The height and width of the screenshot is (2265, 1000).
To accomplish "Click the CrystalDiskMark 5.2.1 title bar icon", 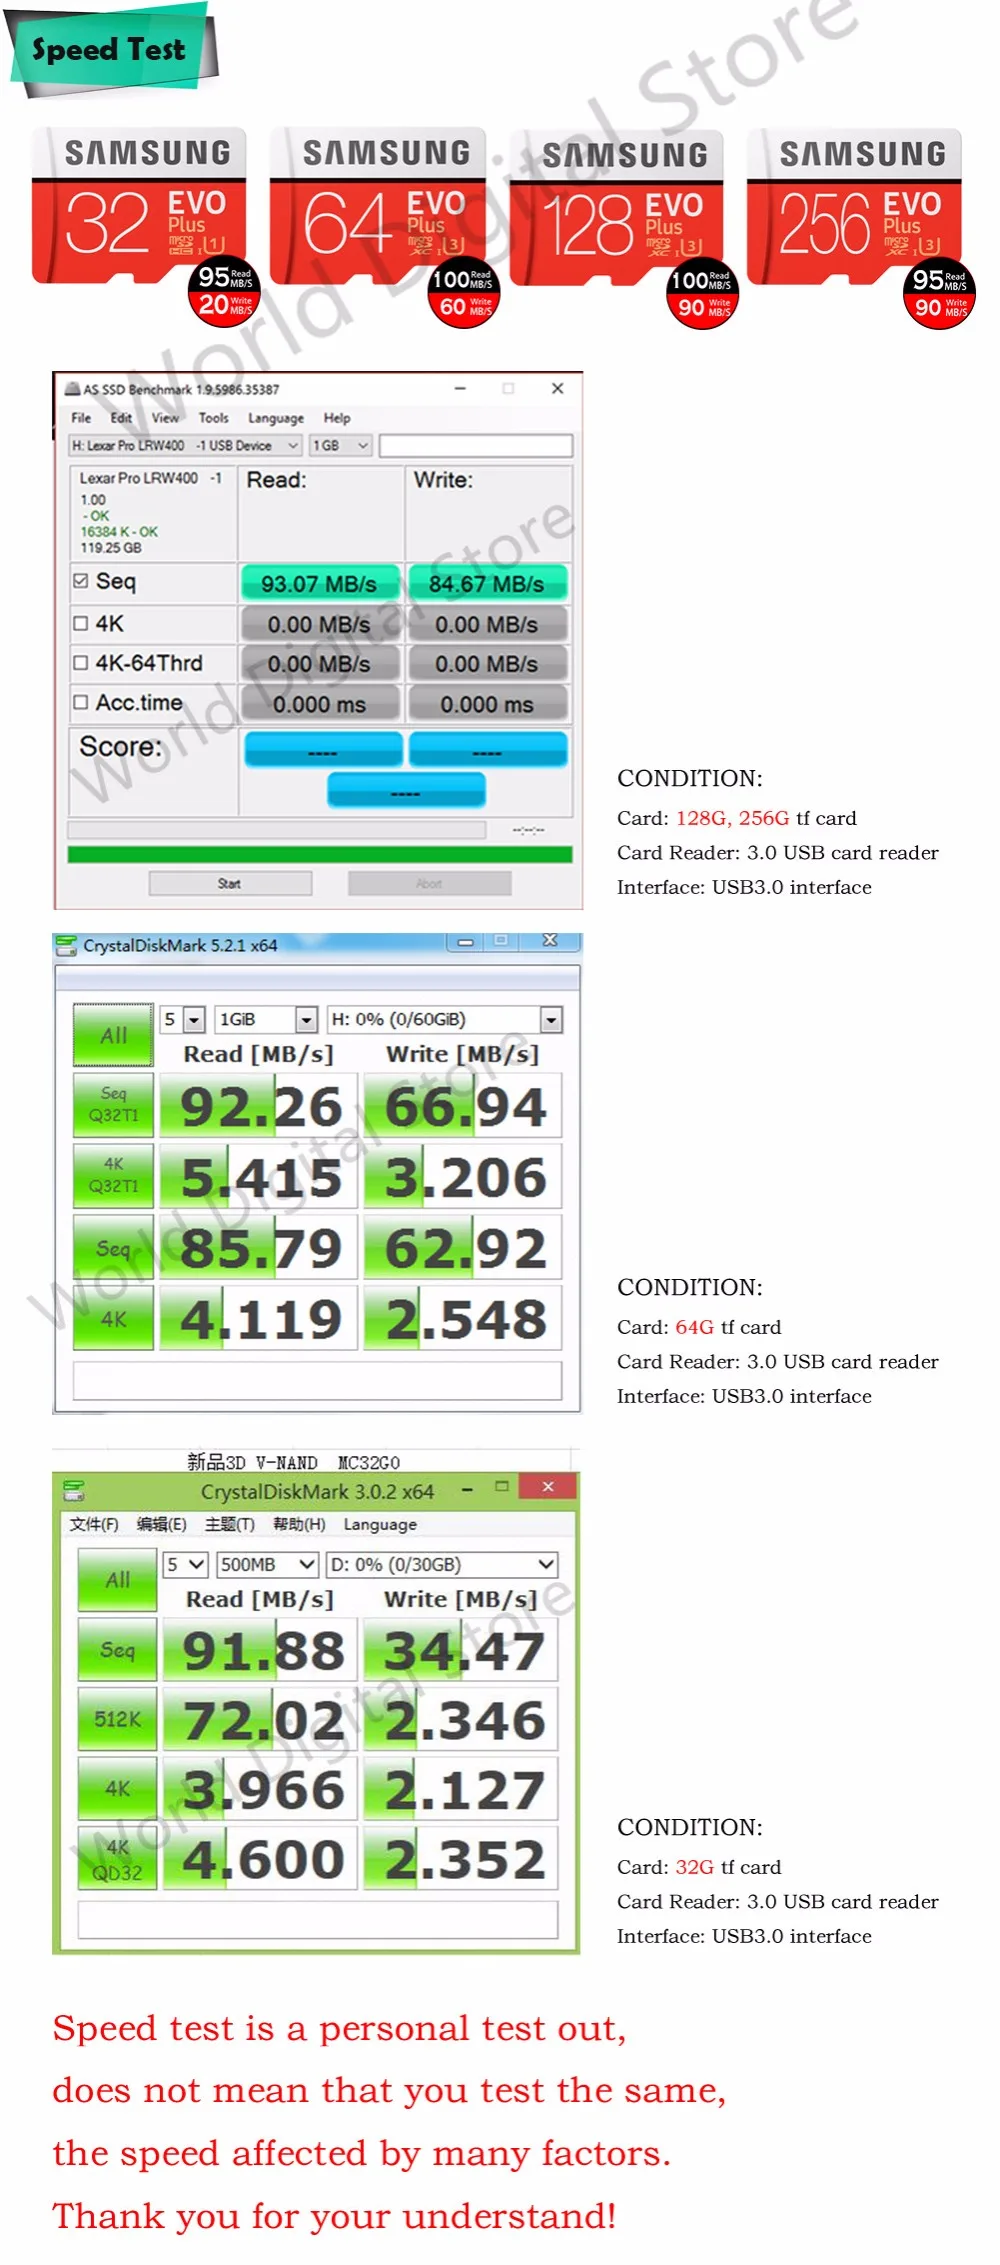I will tap(67, 945).
